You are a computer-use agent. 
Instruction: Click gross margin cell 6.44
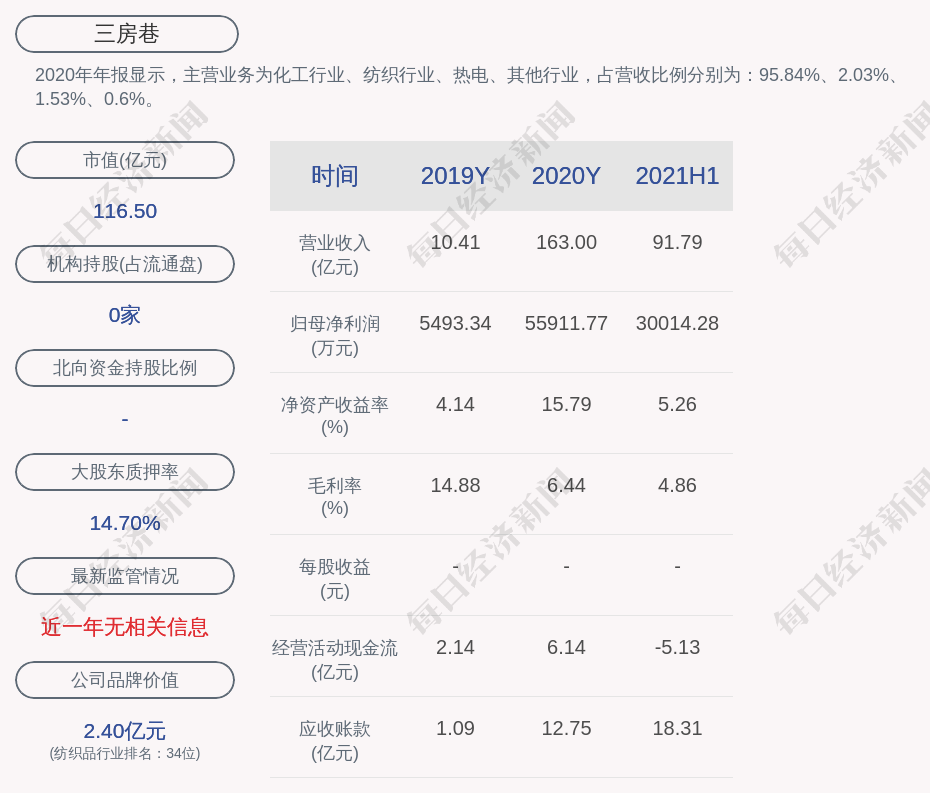tap(566, 485)
